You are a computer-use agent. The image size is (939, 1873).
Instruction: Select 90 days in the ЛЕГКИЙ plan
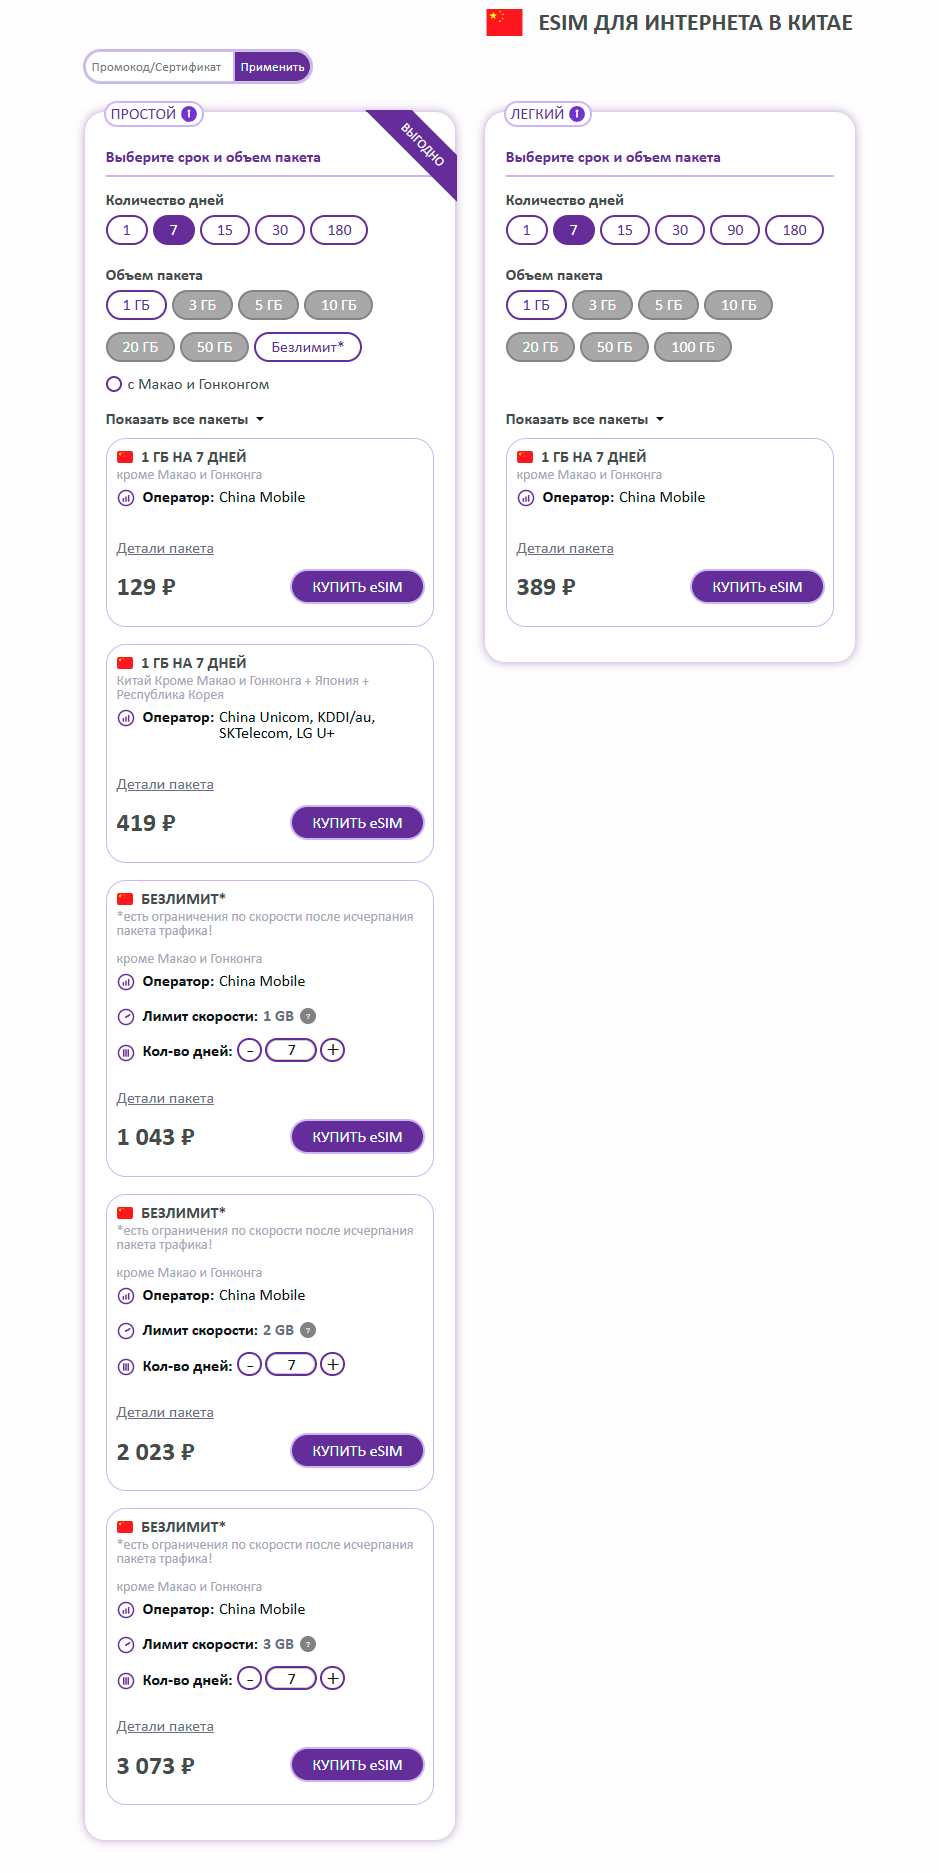[x=735, y=230]
